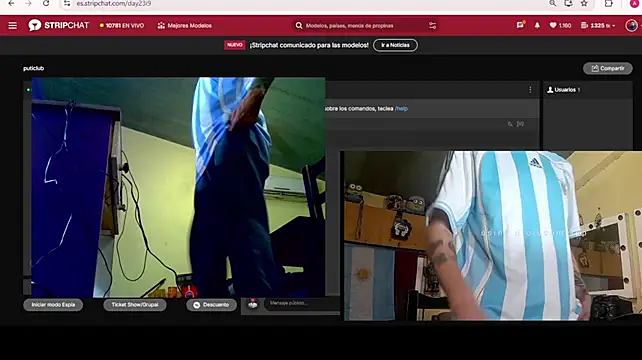Expand the 1325 tokens balance dropdown
The height and width of the screenshot is (360, 642).
[x=598, y=25]
